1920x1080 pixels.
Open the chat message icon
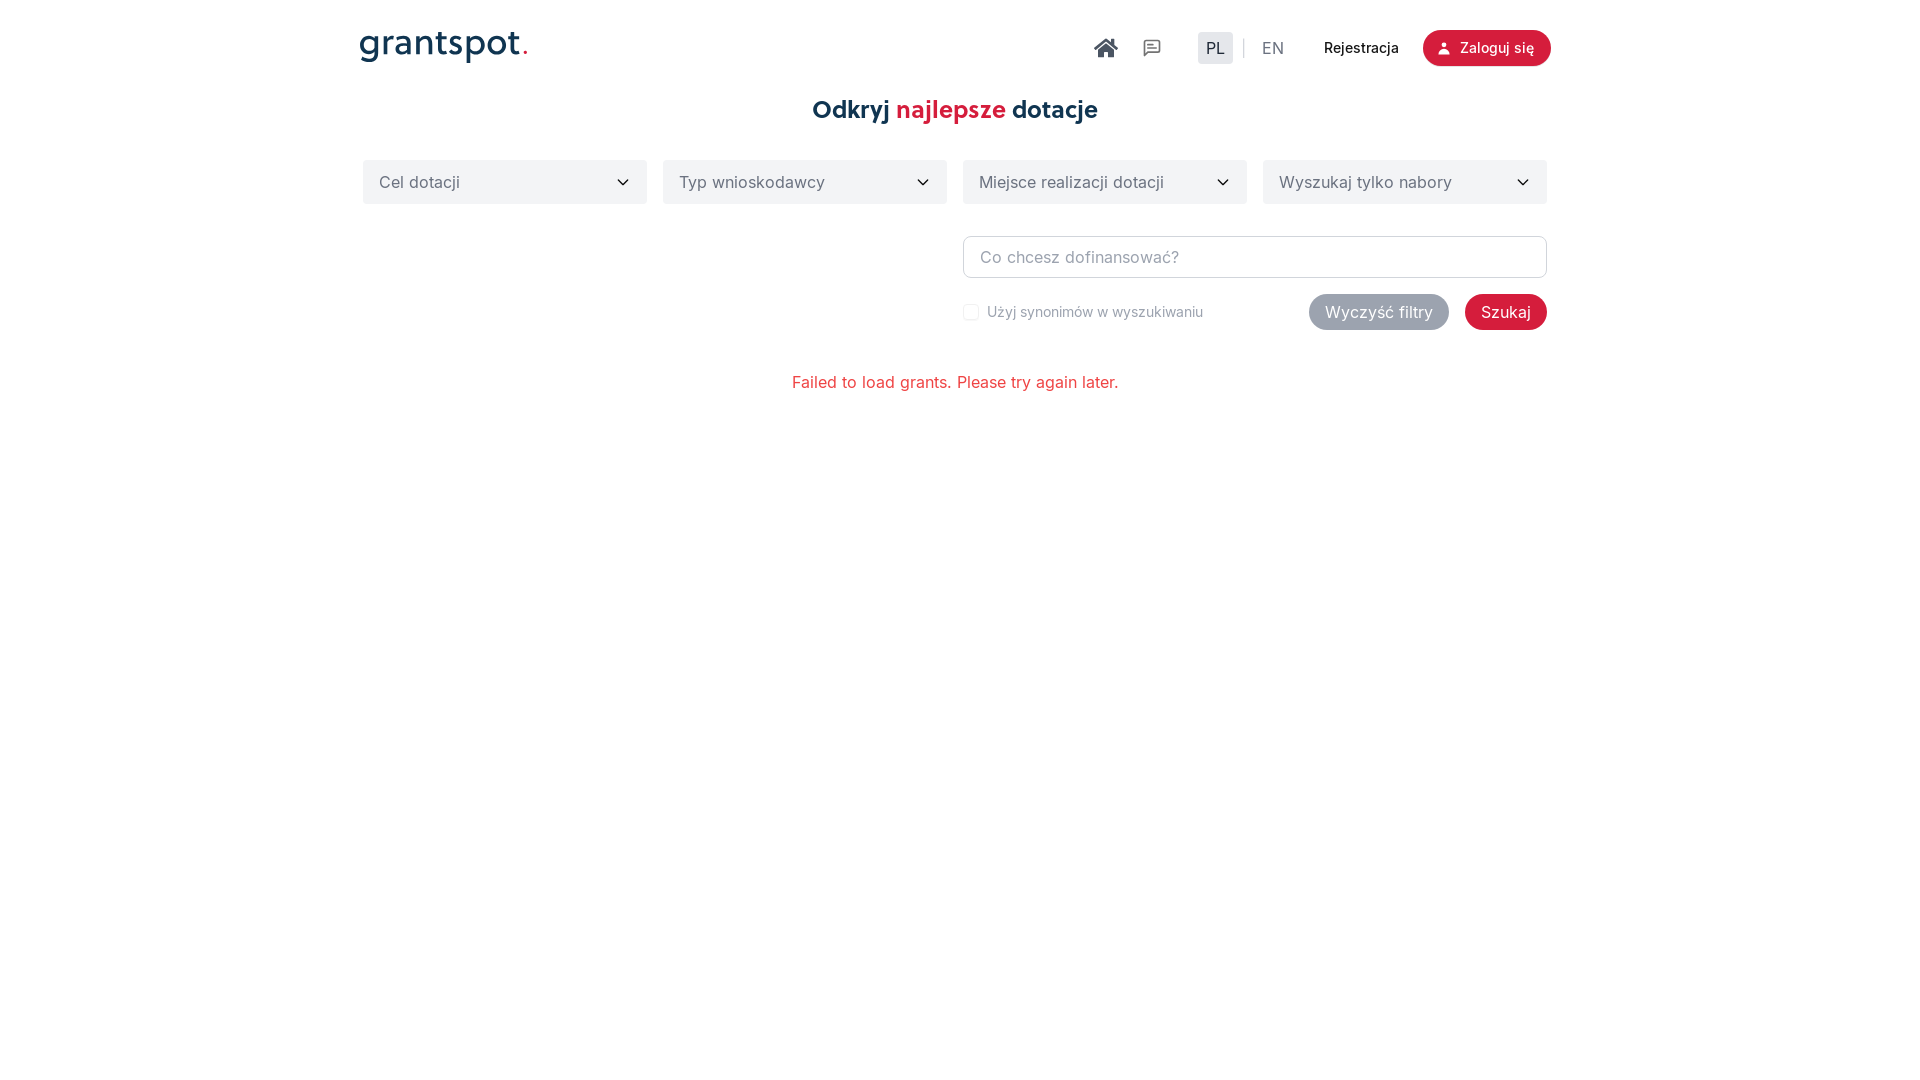[1152, 48]
